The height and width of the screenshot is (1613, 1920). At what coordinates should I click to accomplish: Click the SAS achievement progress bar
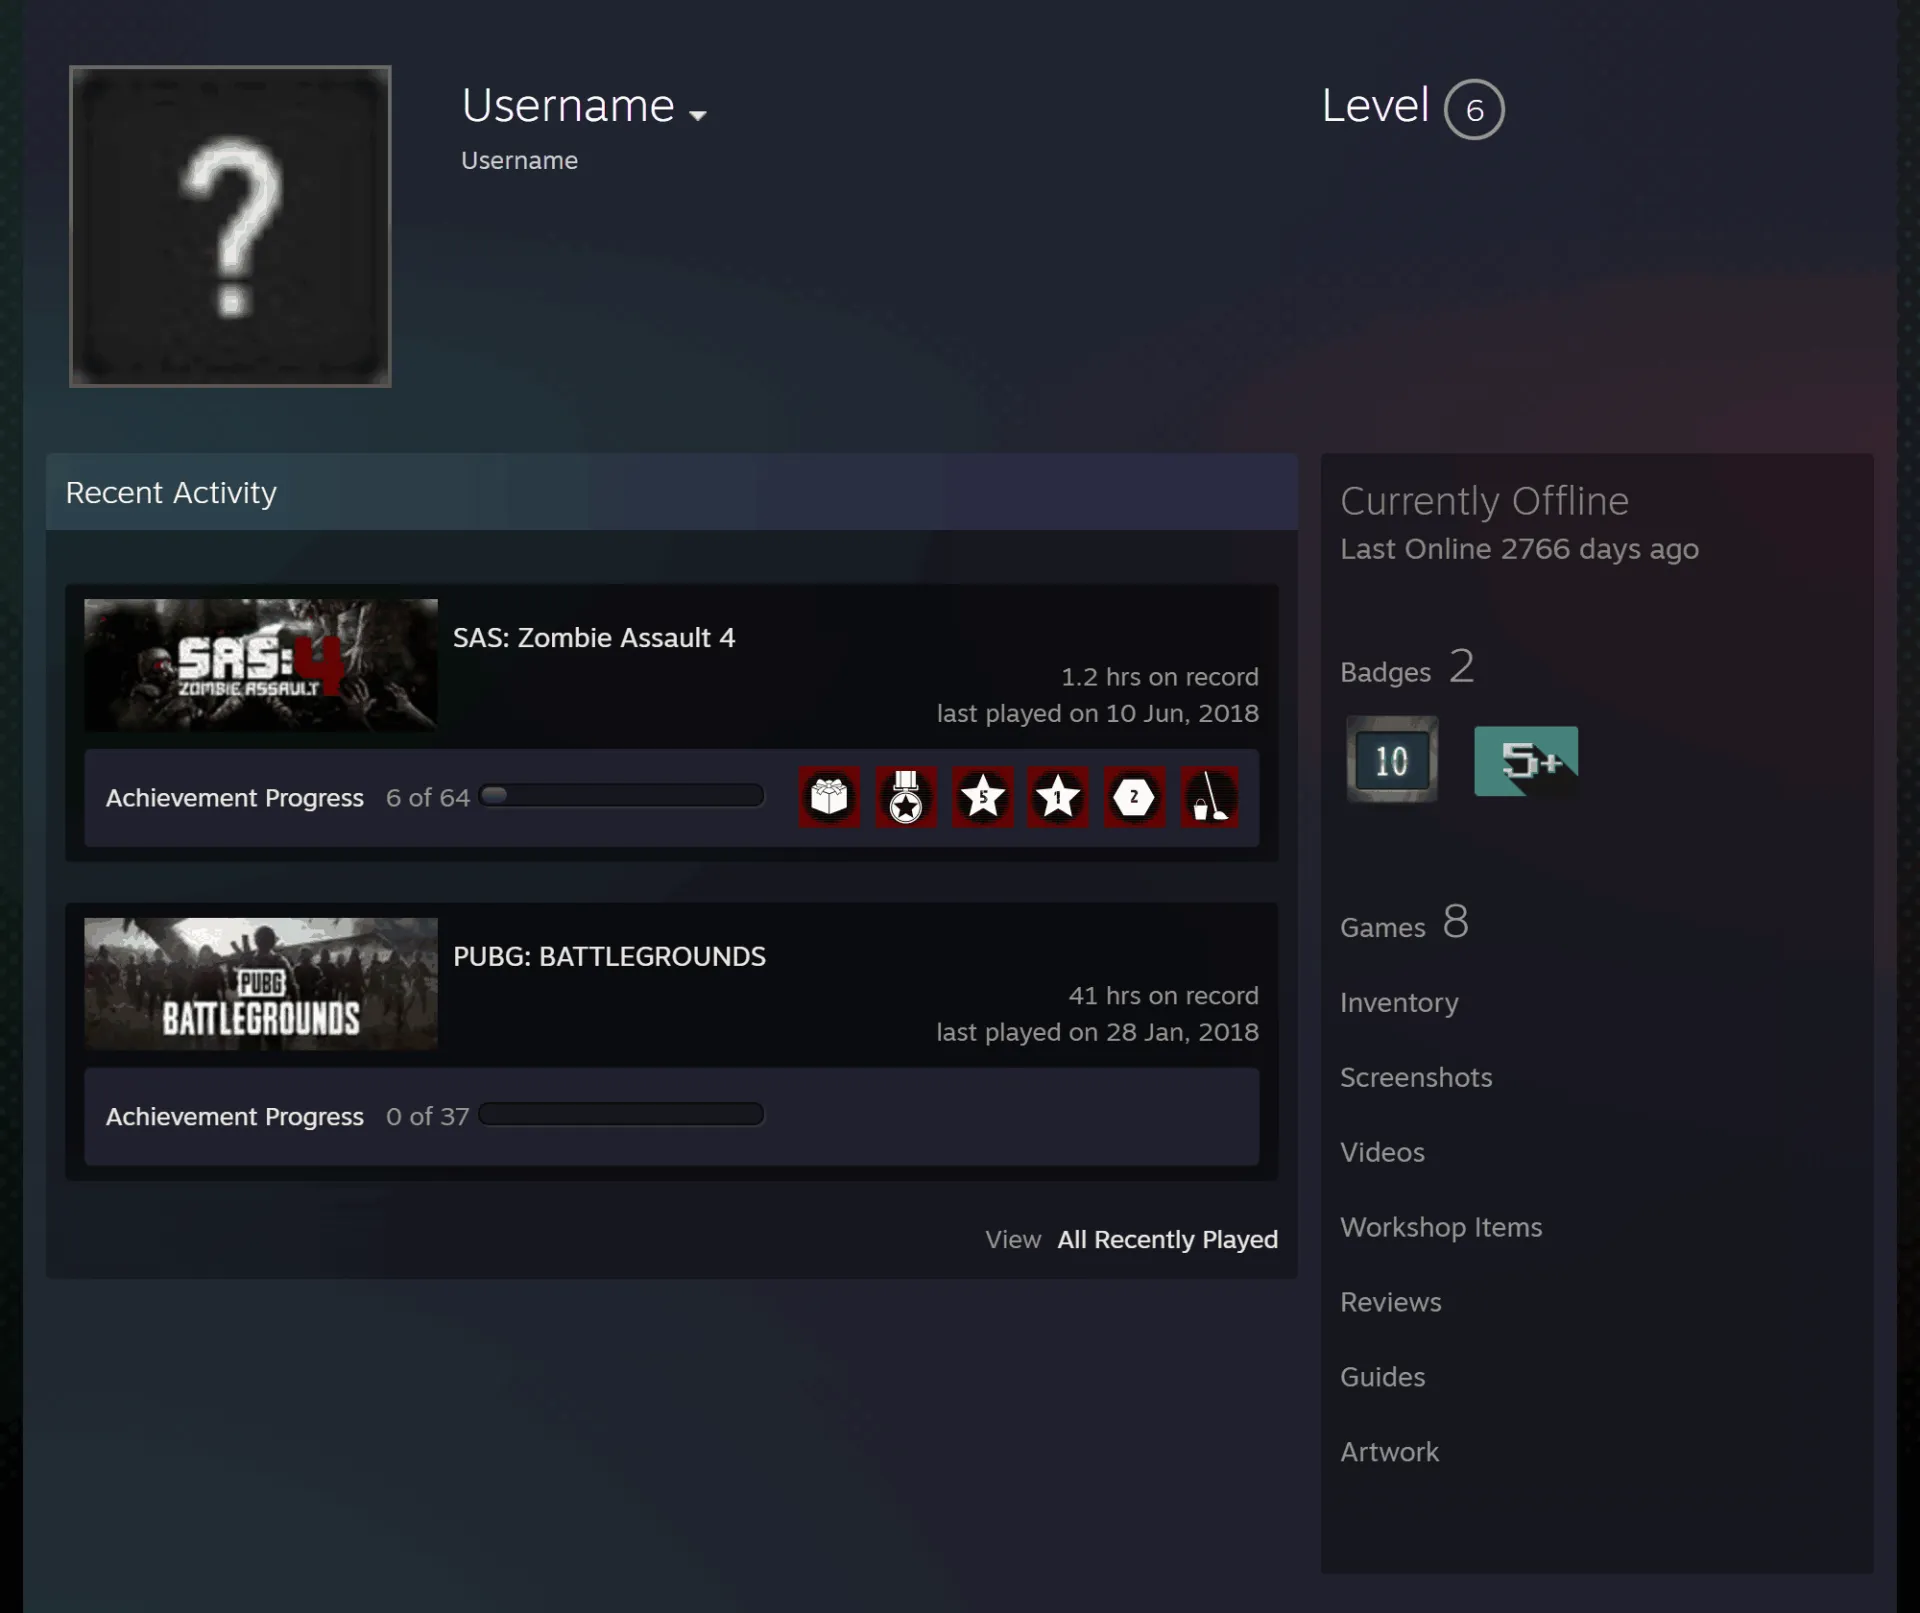click(621, 796)
